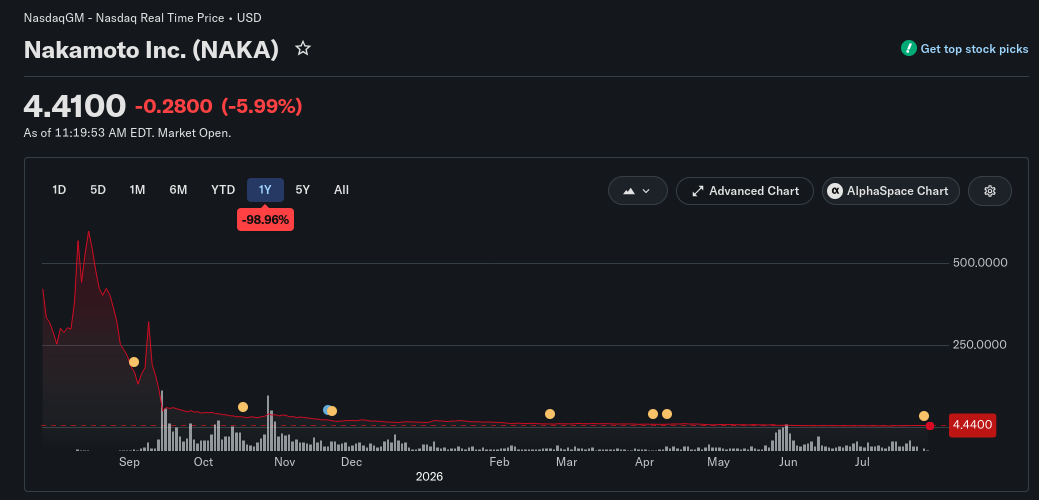Select the 5D time range
The width and height of the screenshot is (1039, 500).
click(98, 190)
